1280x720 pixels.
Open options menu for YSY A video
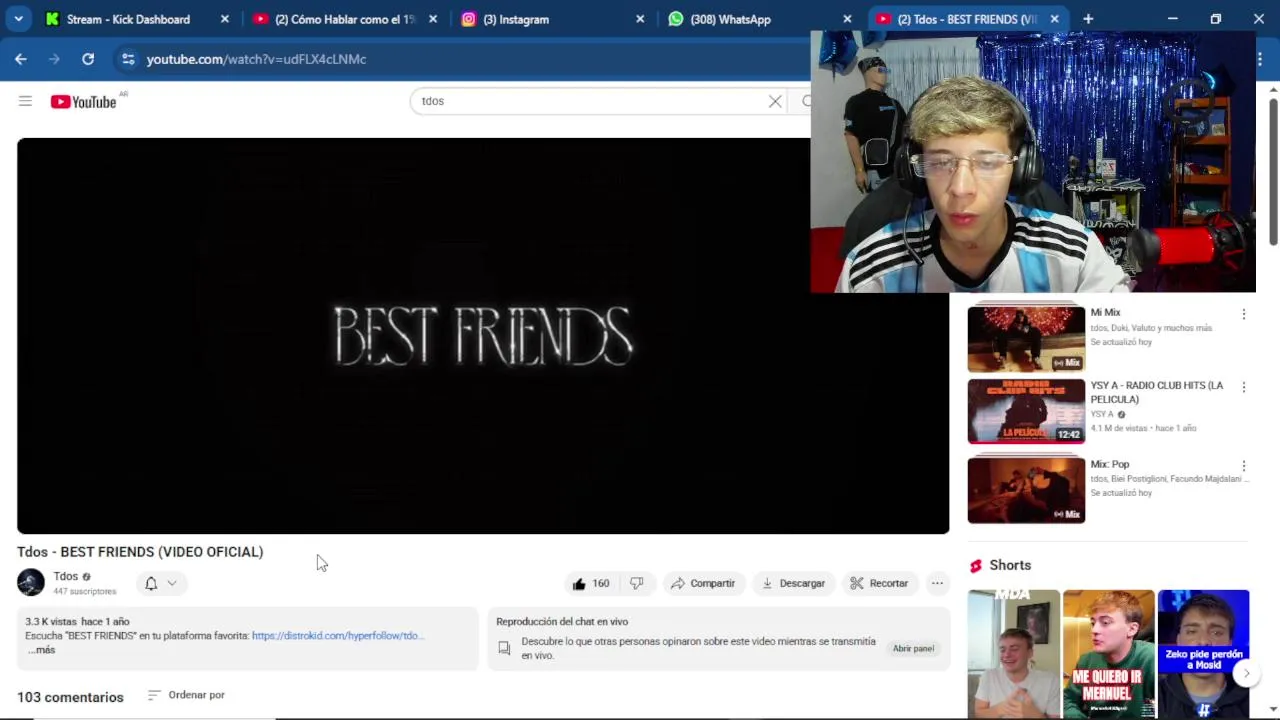pos(1243,387)
